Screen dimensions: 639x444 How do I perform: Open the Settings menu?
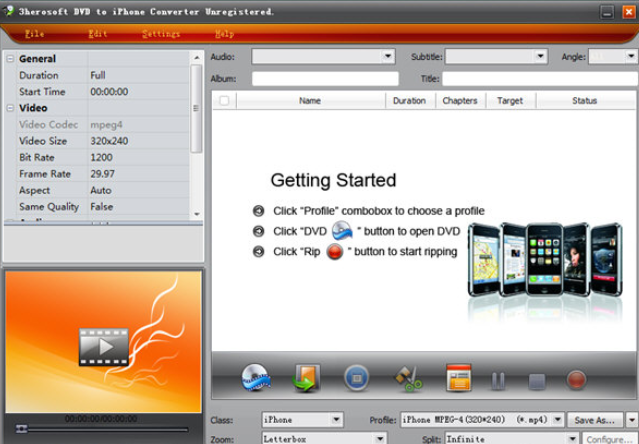click(161, 34)
